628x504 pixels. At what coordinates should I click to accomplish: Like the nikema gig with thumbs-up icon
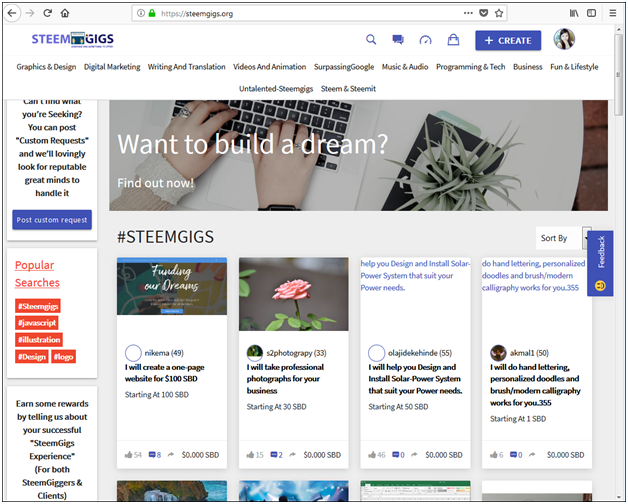click(x=129, y=455)
